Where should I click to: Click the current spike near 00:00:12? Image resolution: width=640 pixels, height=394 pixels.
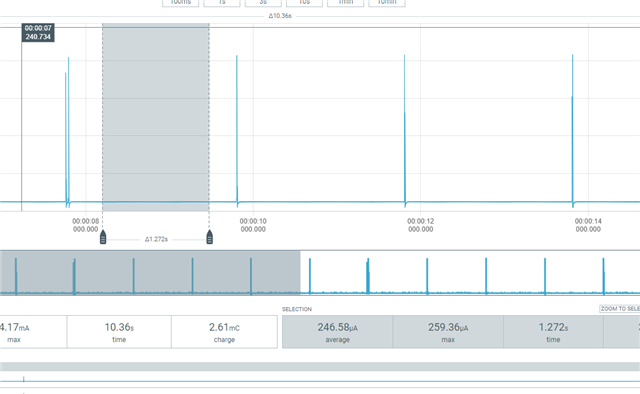404,129
